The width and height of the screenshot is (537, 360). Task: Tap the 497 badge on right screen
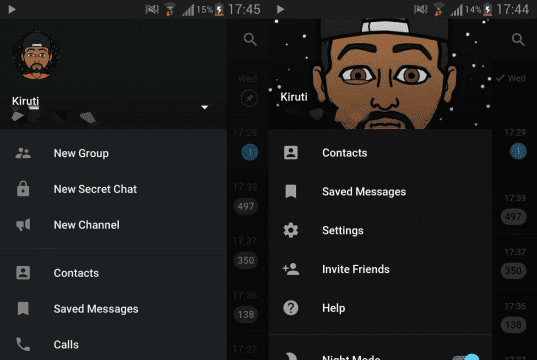tap(513, 216)
